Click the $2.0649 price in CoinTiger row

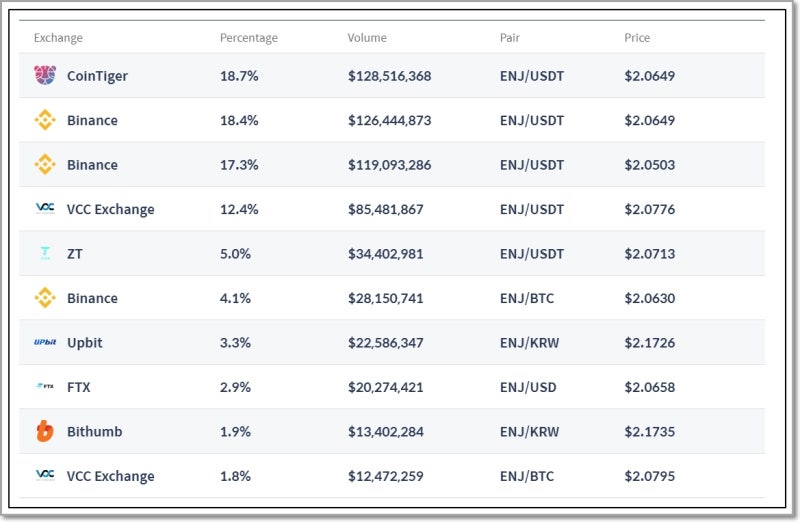coord(649,76)
